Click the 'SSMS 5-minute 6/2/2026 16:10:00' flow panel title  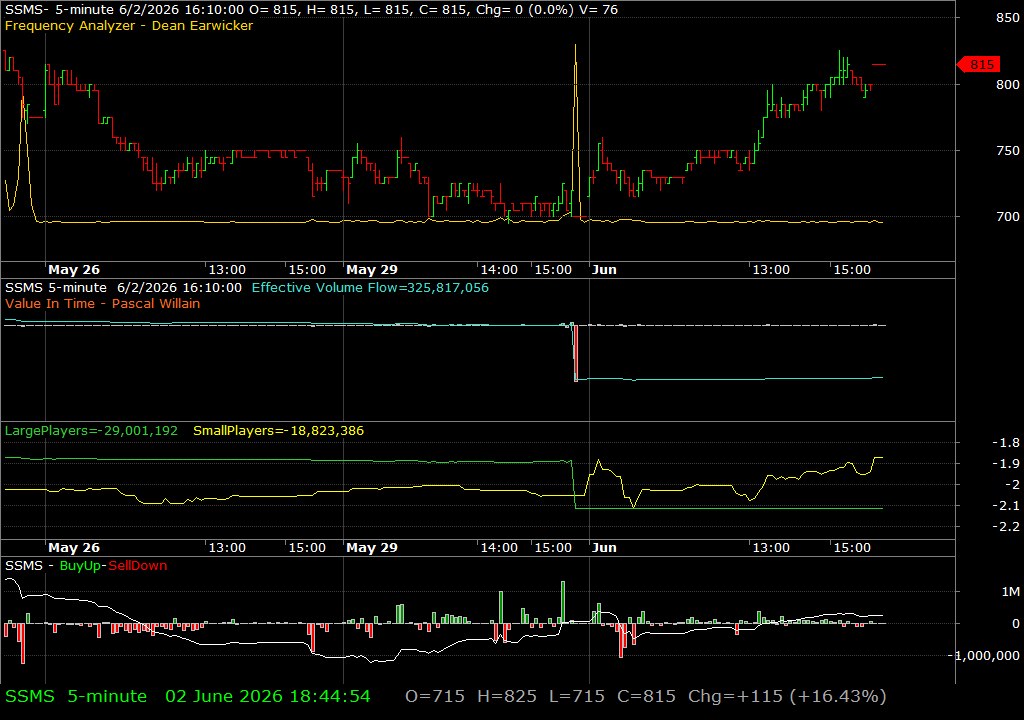click(x=123, y=287)
